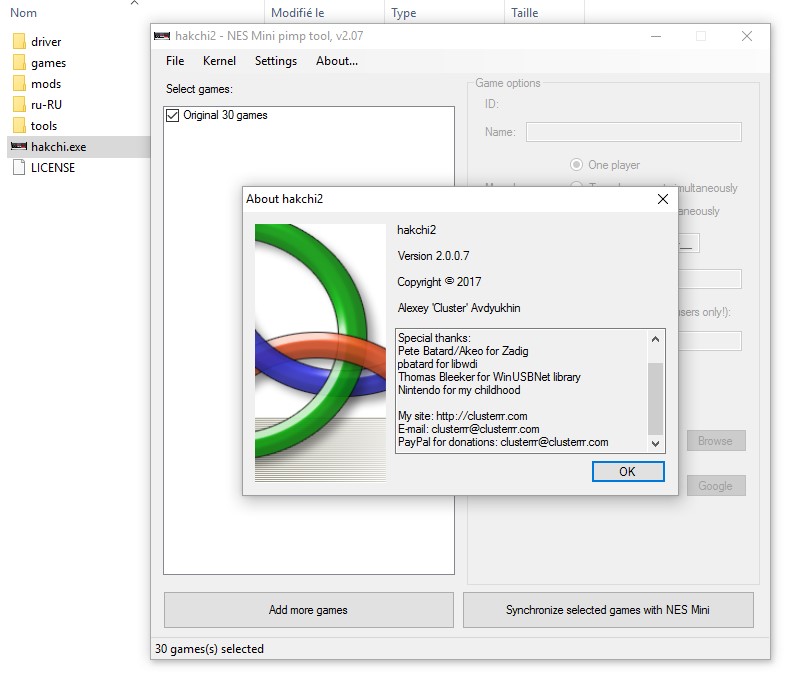Click the 'pbatard for libwdi' line
This screenshot has height=693, width=787.
(x=437, y=364)
